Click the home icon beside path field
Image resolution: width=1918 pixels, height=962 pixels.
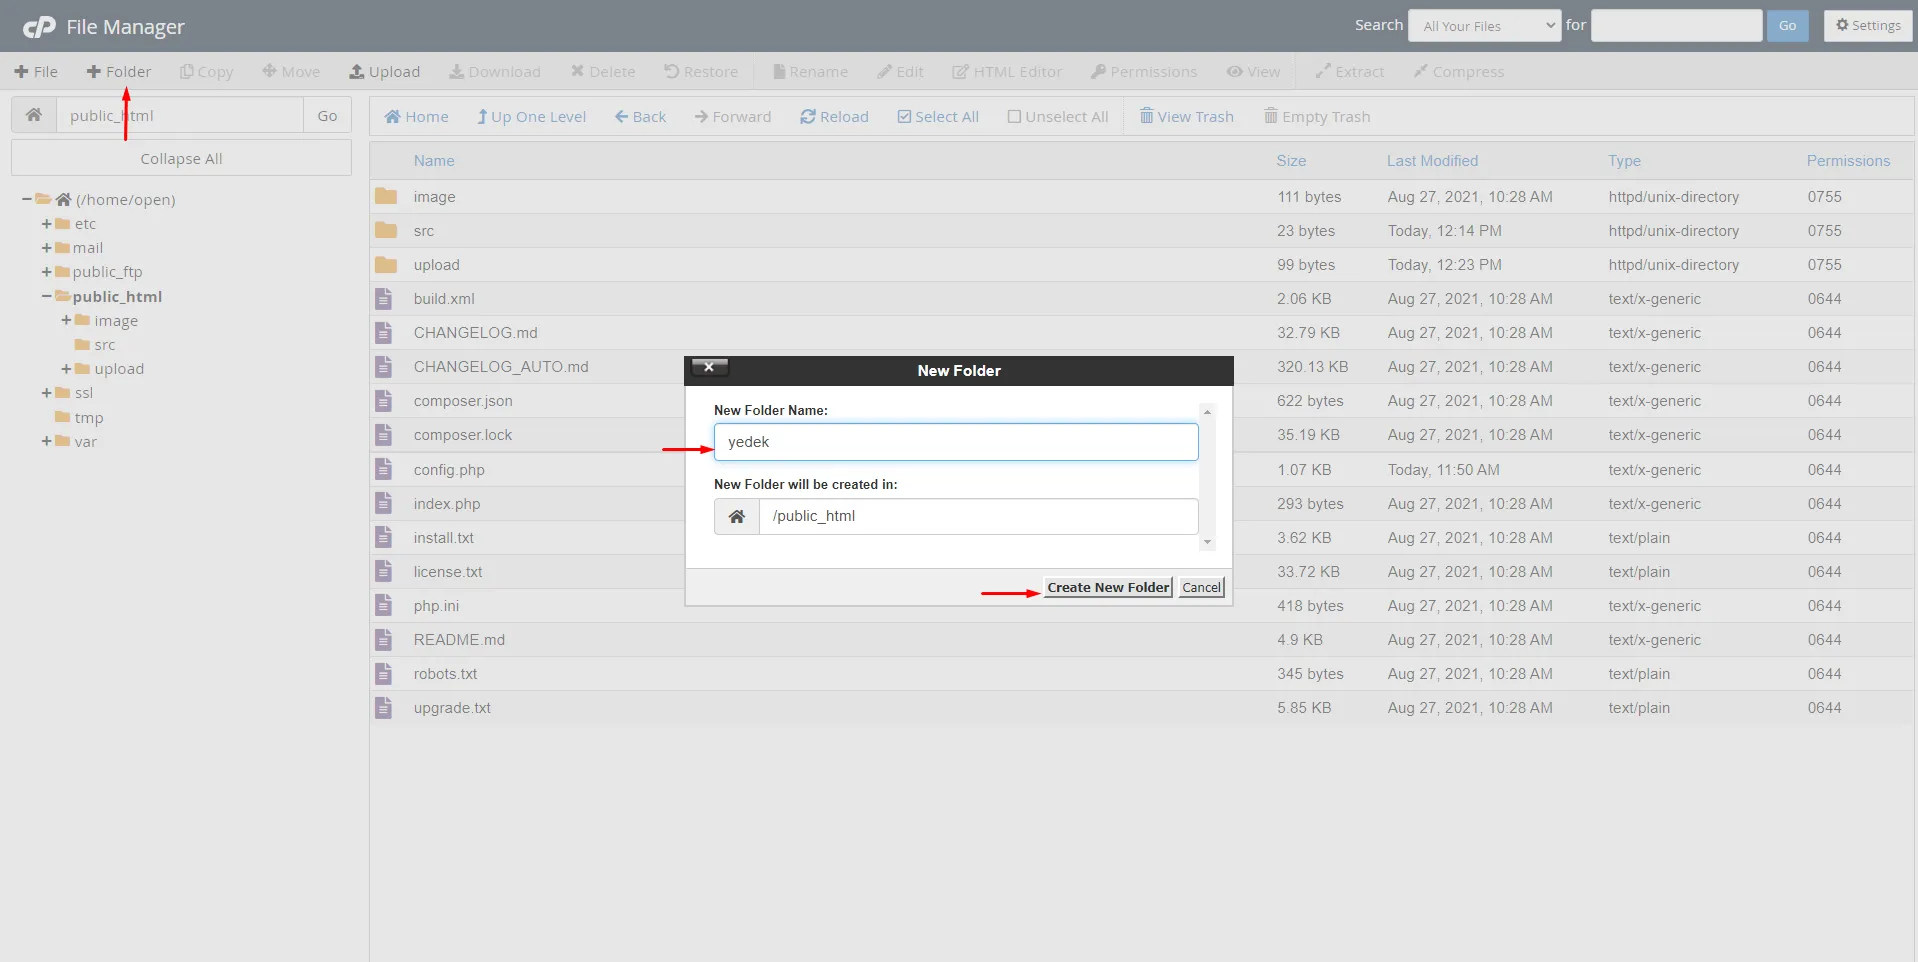pos(34,115)
